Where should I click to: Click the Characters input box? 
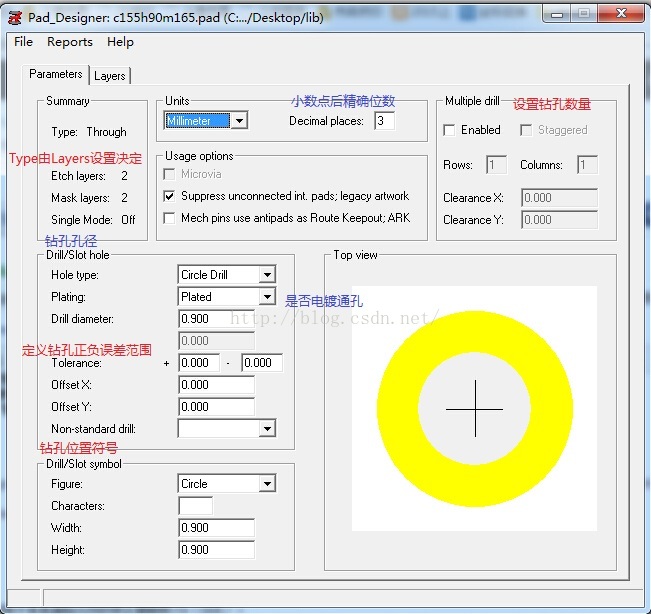195,506
